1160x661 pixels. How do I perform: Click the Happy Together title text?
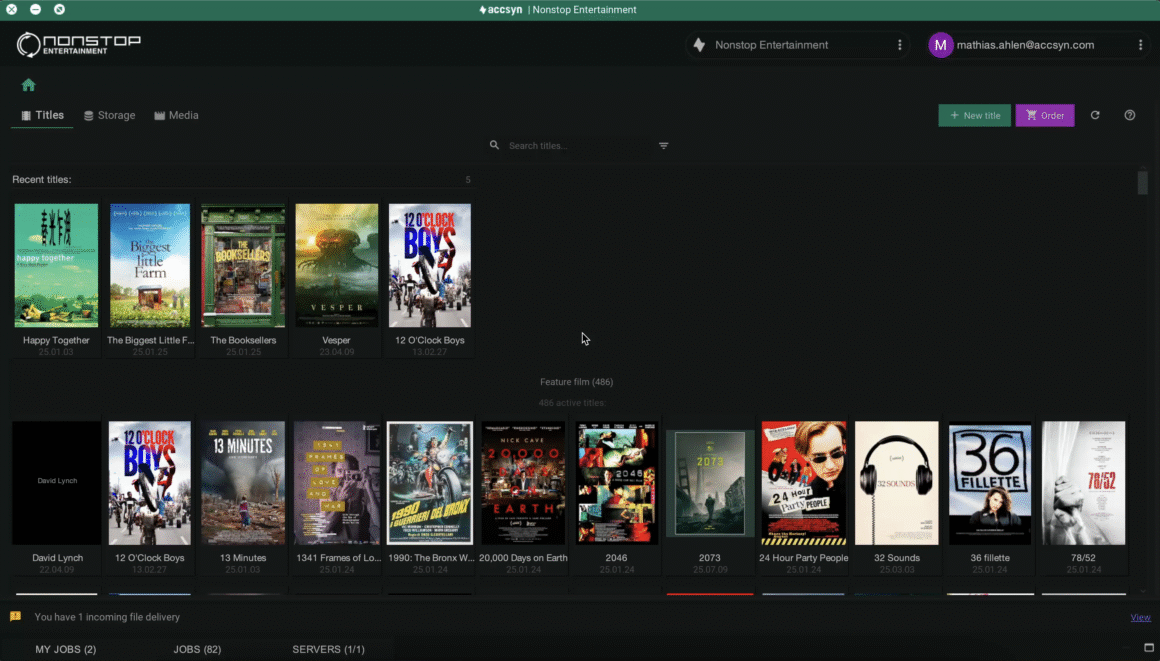56,340
